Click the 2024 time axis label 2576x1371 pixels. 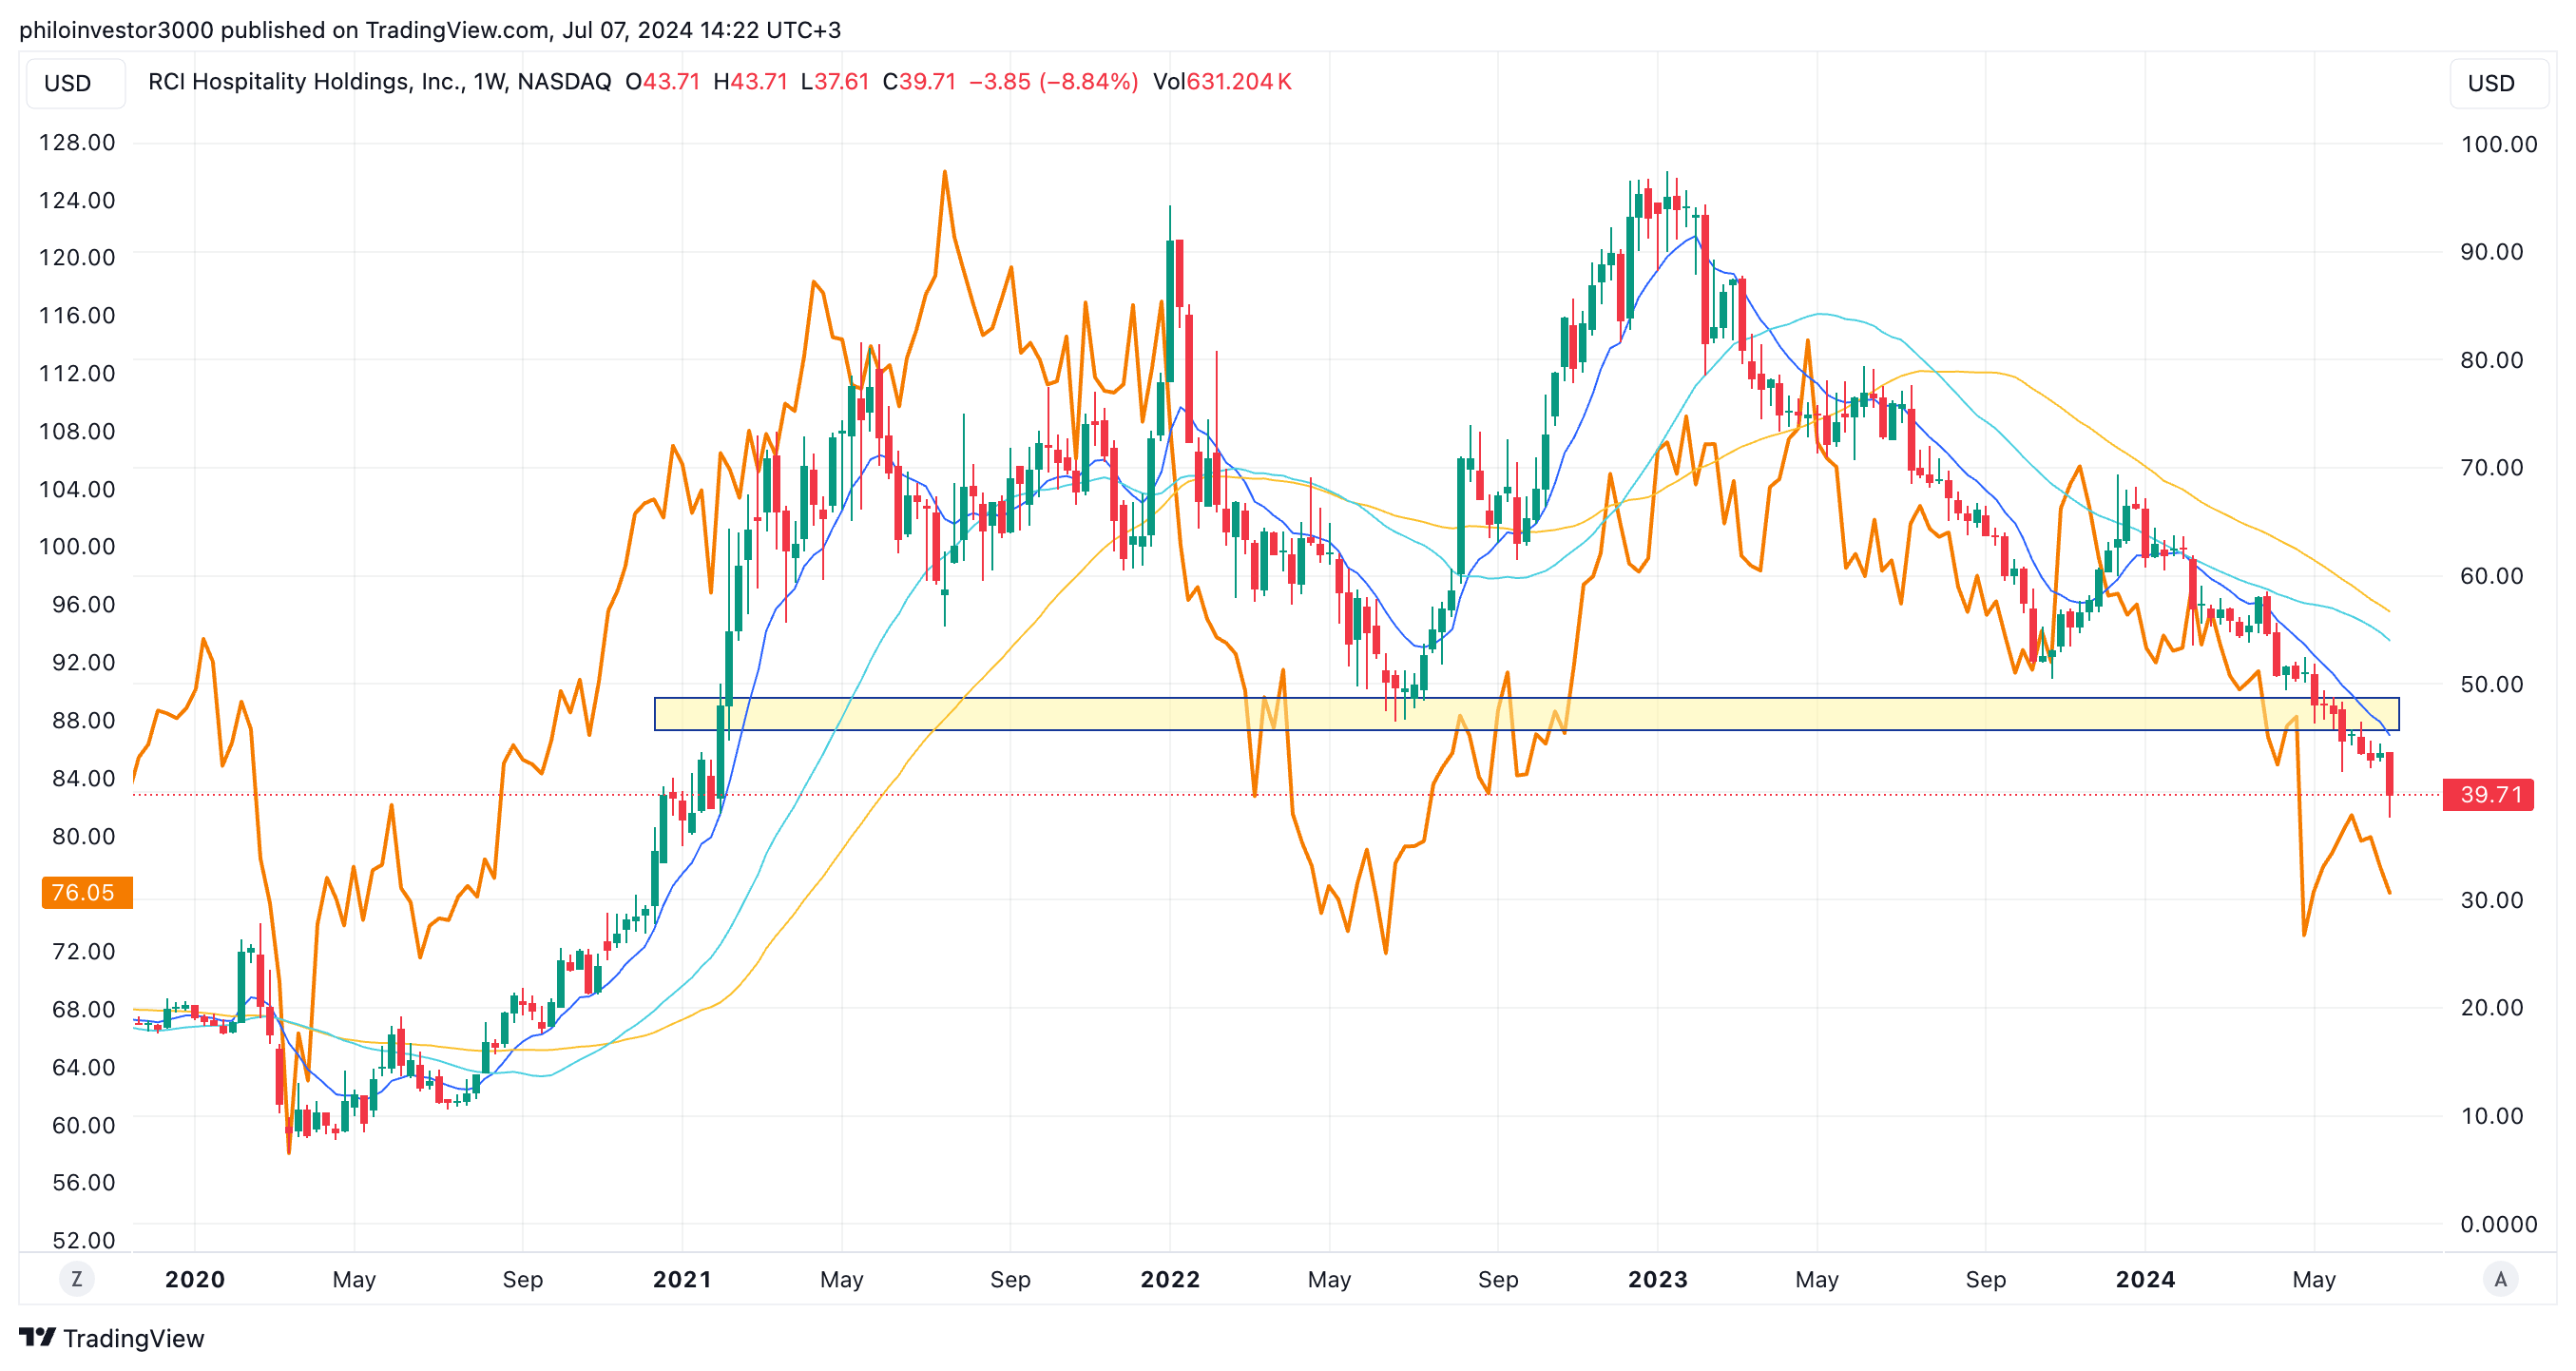pos(2145,1279)
